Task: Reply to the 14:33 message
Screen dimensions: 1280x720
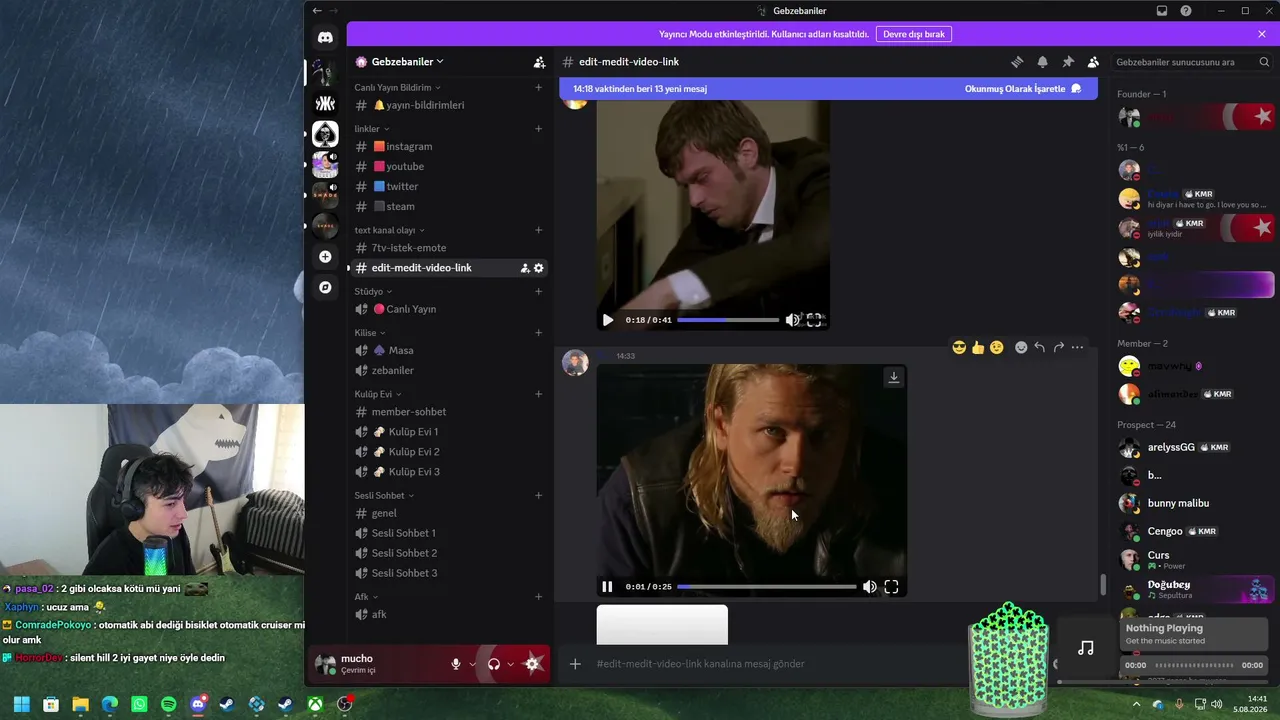Action: point(1040,347)
